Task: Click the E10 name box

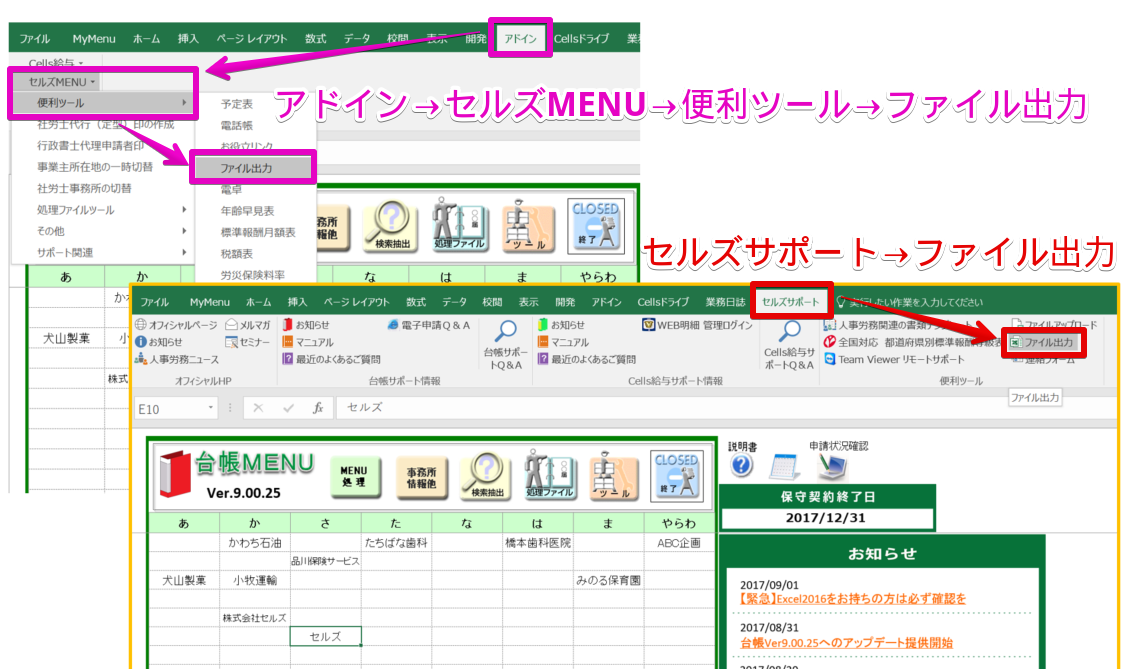Action: (171, 409)
